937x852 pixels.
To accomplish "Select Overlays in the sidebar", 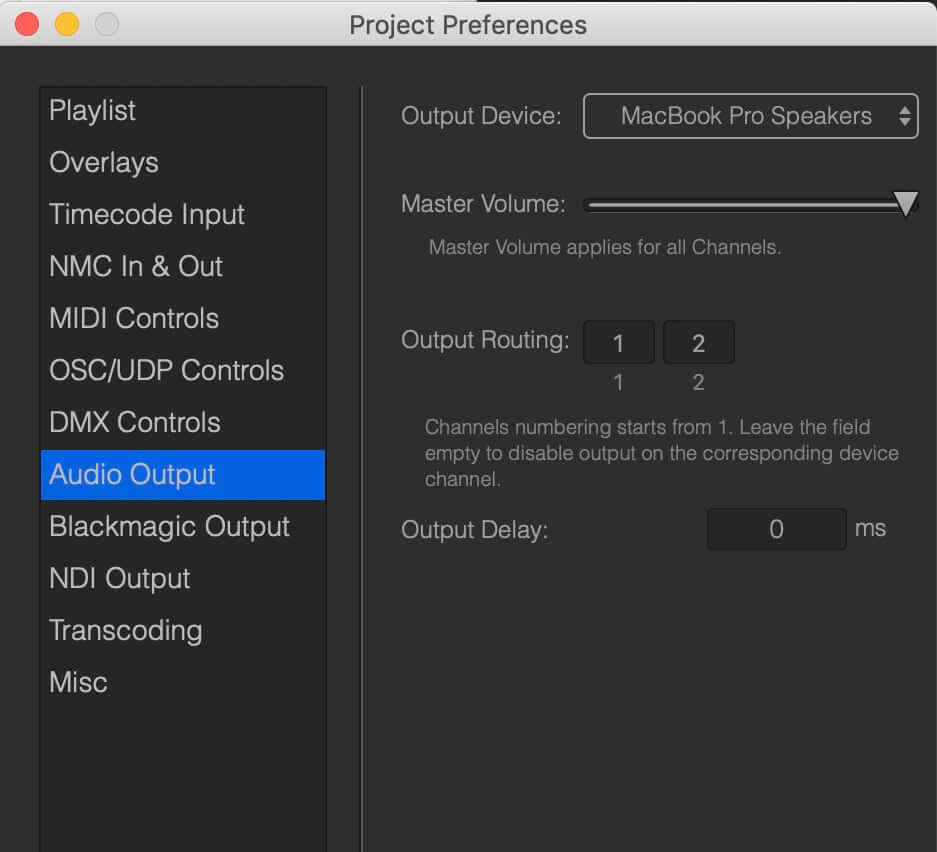I will 183,163.
